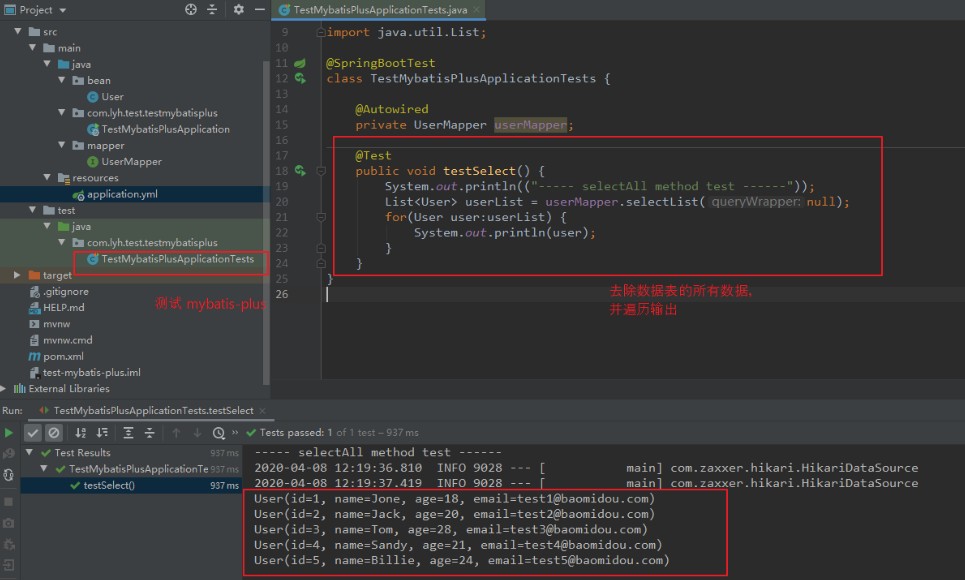Open pom.xml in project tree
The width and height of the screenshot is (965, 580).
coord(62,356)
